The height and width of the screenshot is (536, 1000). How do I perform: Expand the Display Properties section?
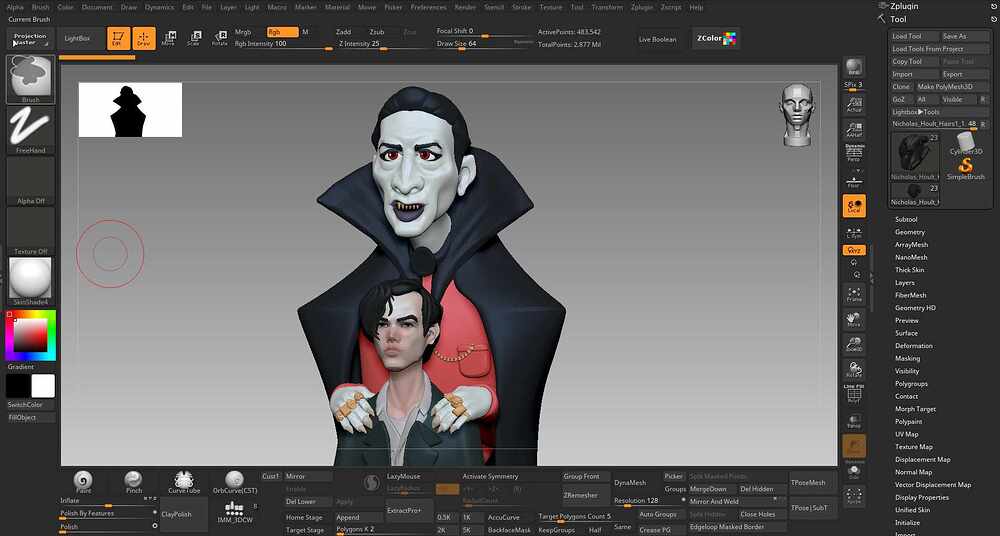point(922,498)
